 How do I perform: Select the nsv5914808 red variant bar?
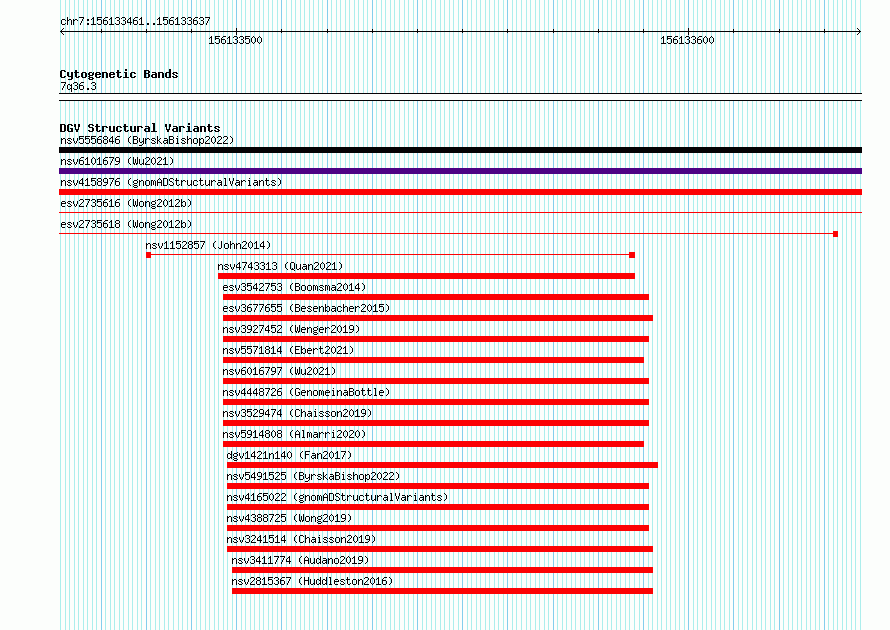click(x=434, y=444)
